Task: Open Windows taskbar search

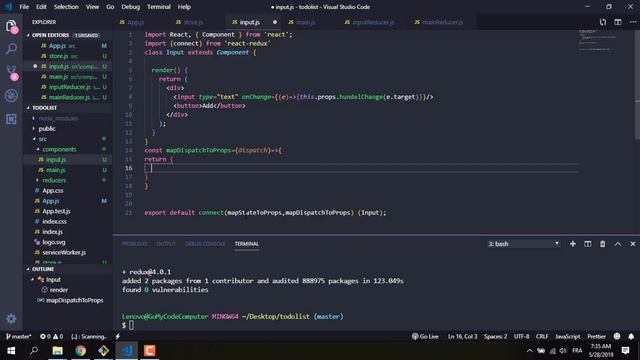Action: [x=34, y=351]
